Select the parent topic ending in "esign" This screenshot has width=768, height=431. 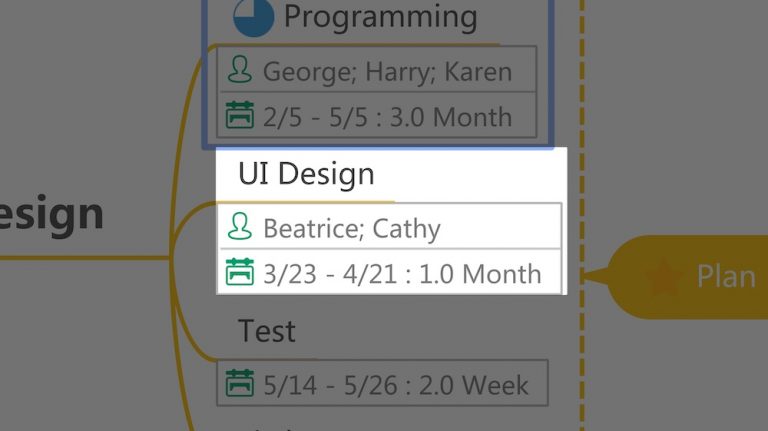pyautogui.click(x=51, y=214)
